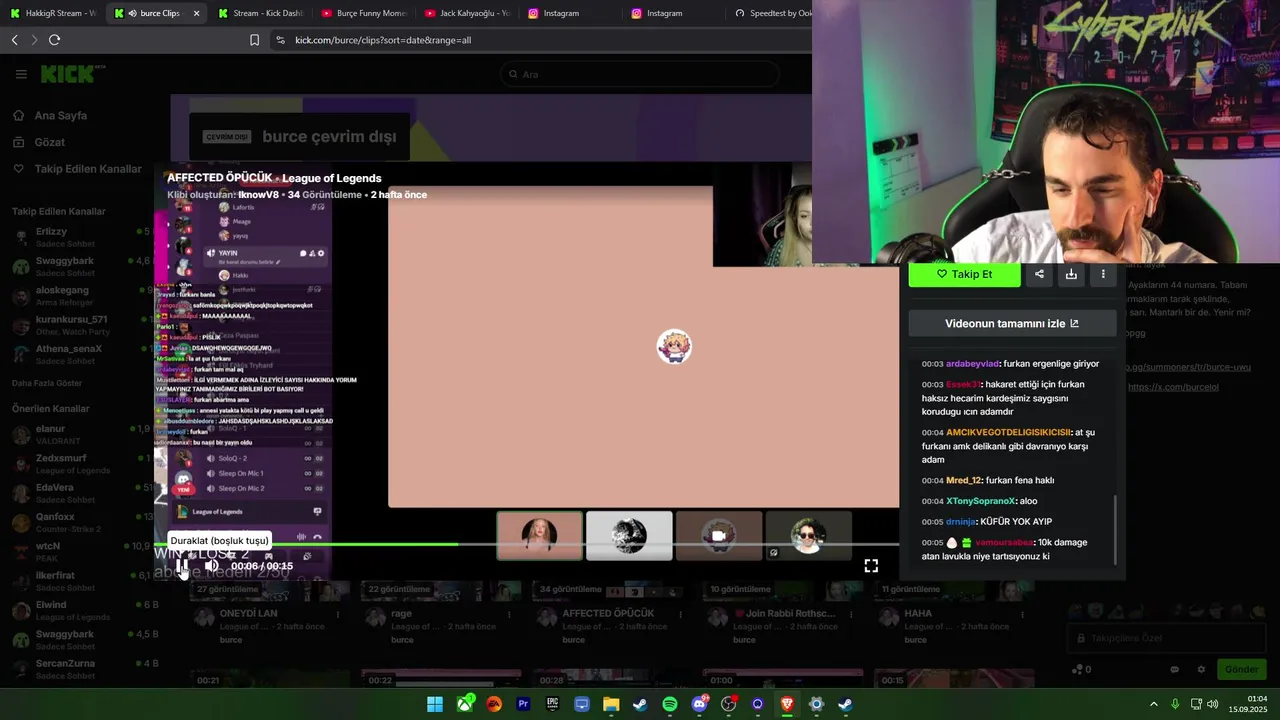Screen dimensions: 1280x720
Task: Expand Daha Fazla Göster in sidebar
Action: pos(47,383)
